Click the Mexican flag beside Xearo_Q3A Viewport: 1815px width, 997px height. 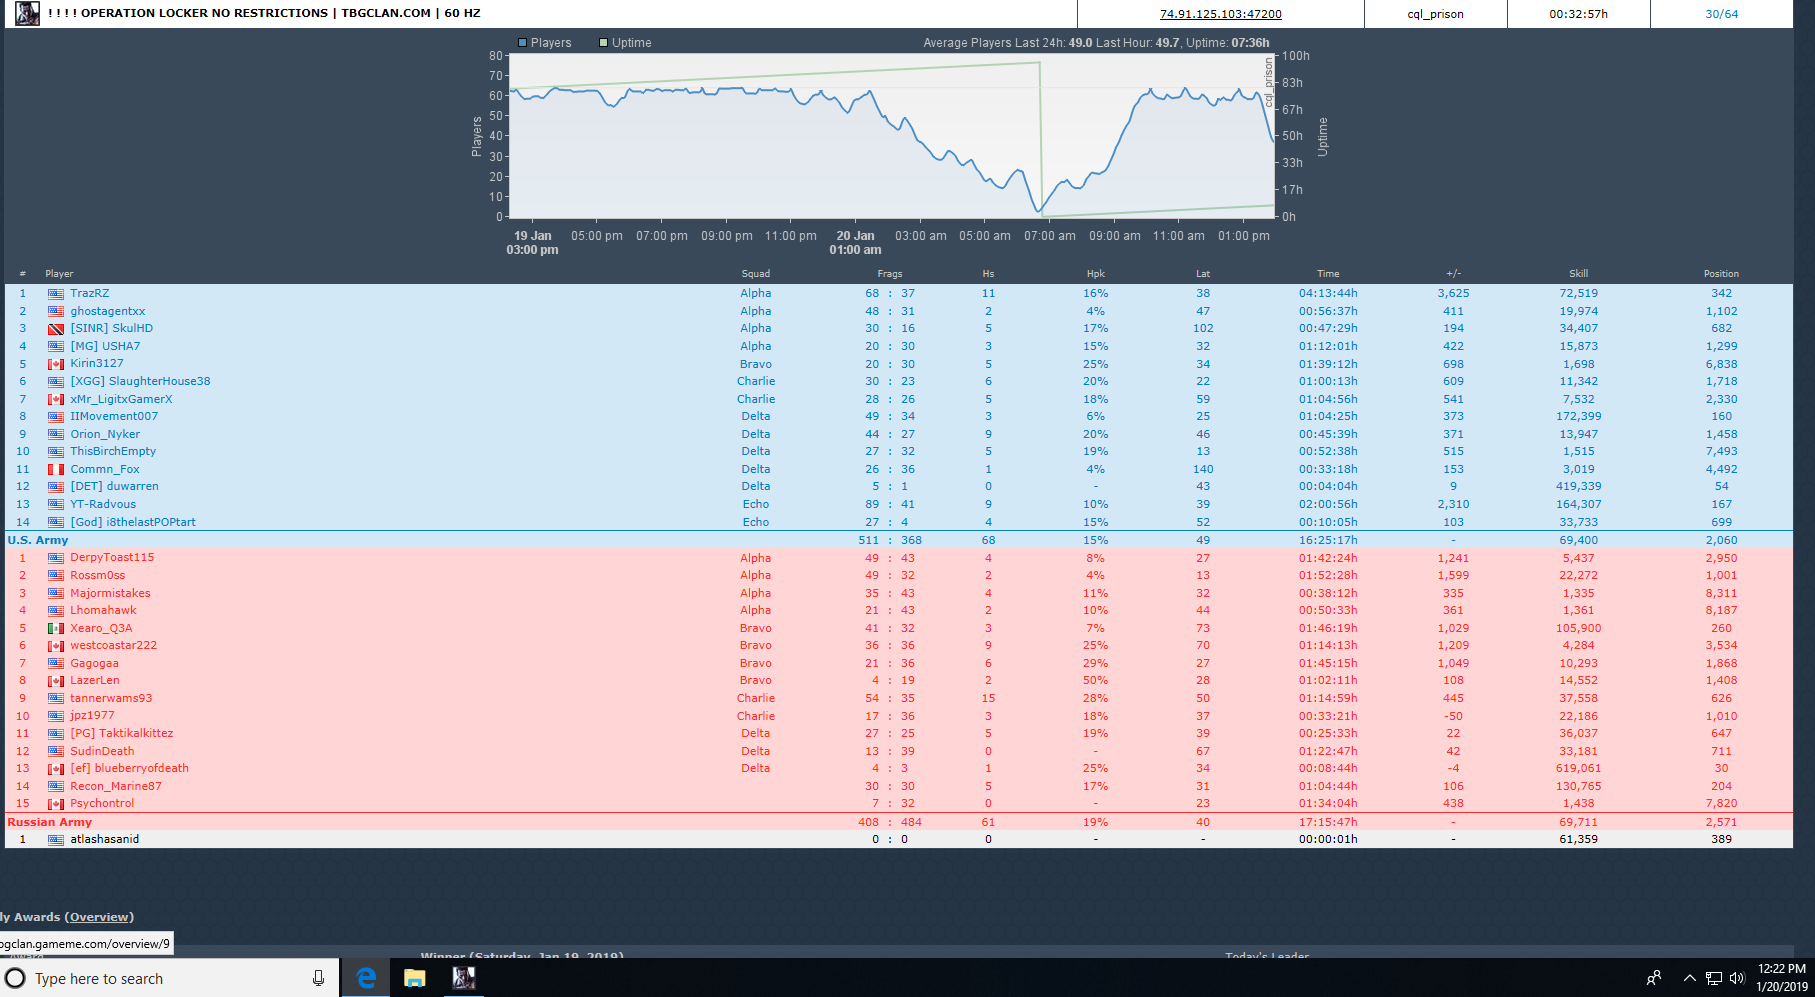[56, 628]
